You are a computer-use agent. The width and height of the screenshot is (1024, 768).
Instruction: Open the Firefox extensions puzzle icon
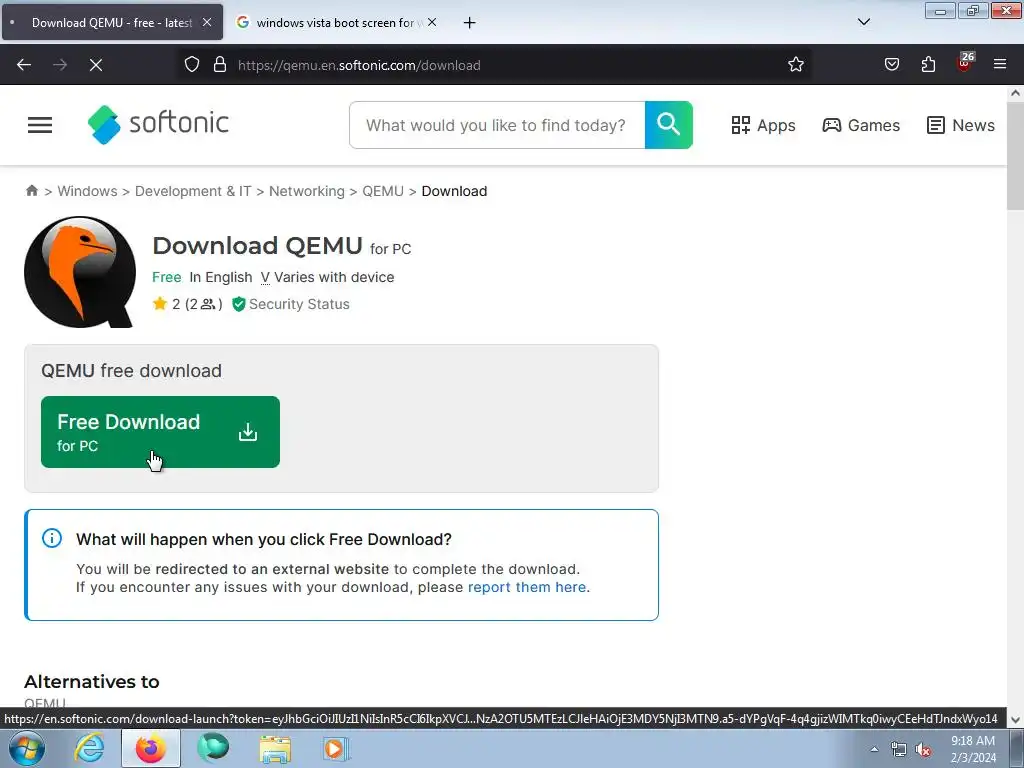(928, 64)
